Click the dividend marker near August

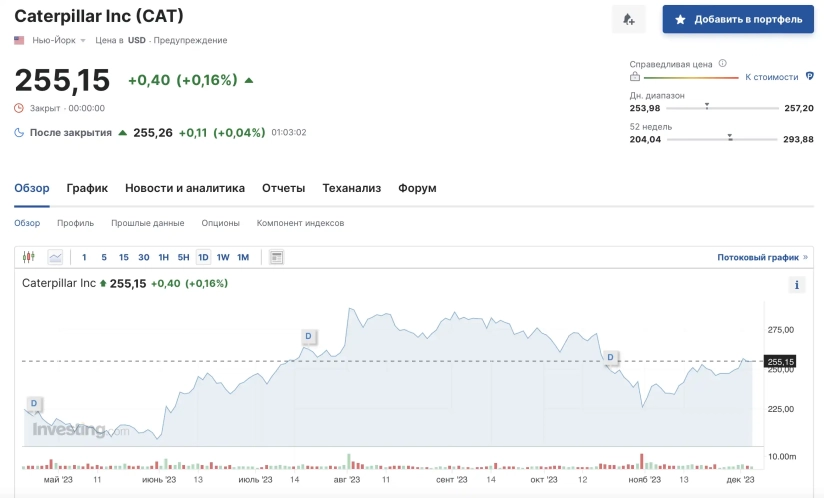308,336
